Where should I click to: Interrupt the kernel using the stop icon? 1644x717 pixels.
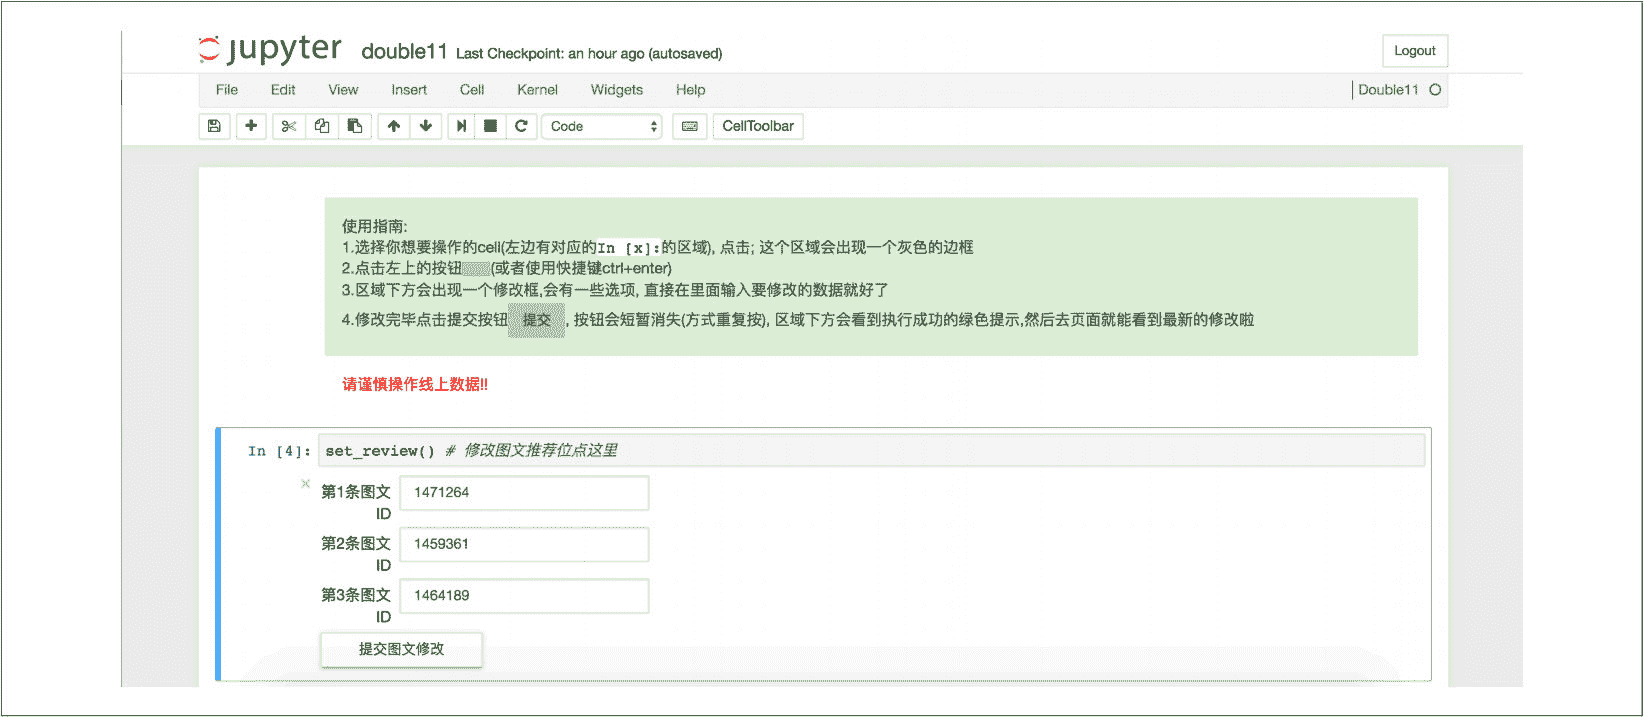point(490,126)
